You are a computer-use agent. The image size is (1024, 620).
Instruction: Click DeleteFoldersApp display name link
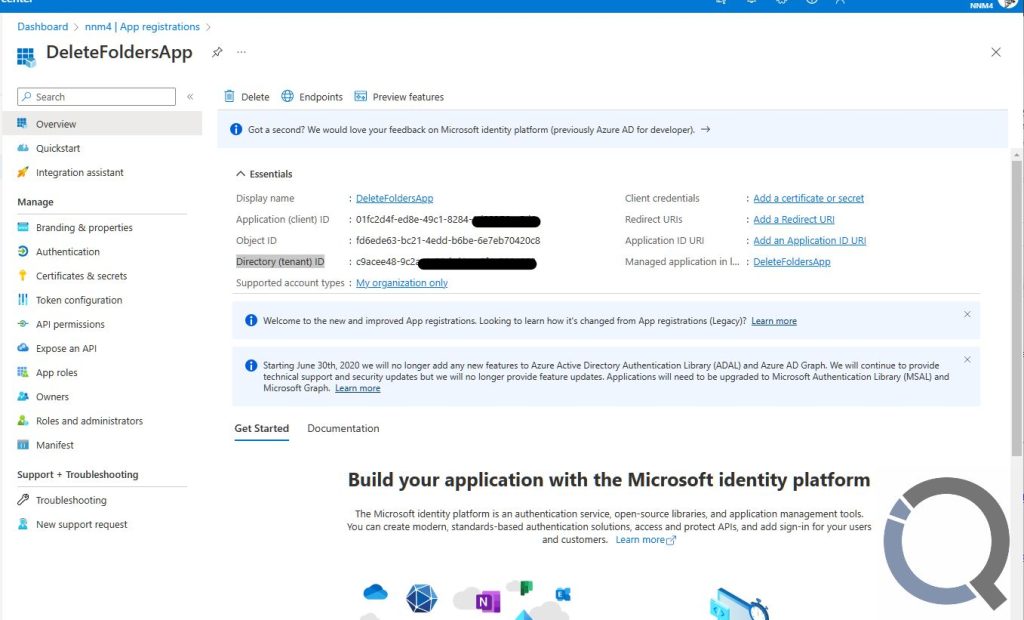[394, 198]
